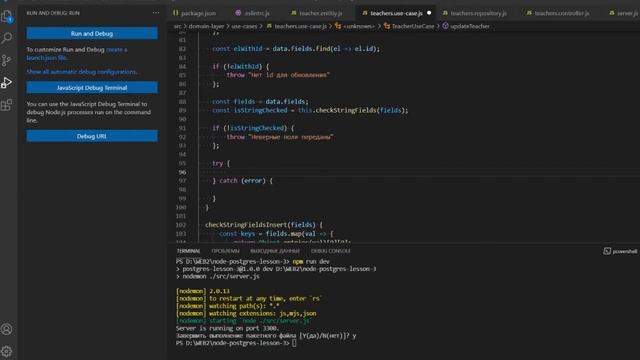The width and height of the screenshot is (640, 360).
Task: Open the ПРОБЛЕМЫ panel tab
Action: tap(225, 251)
